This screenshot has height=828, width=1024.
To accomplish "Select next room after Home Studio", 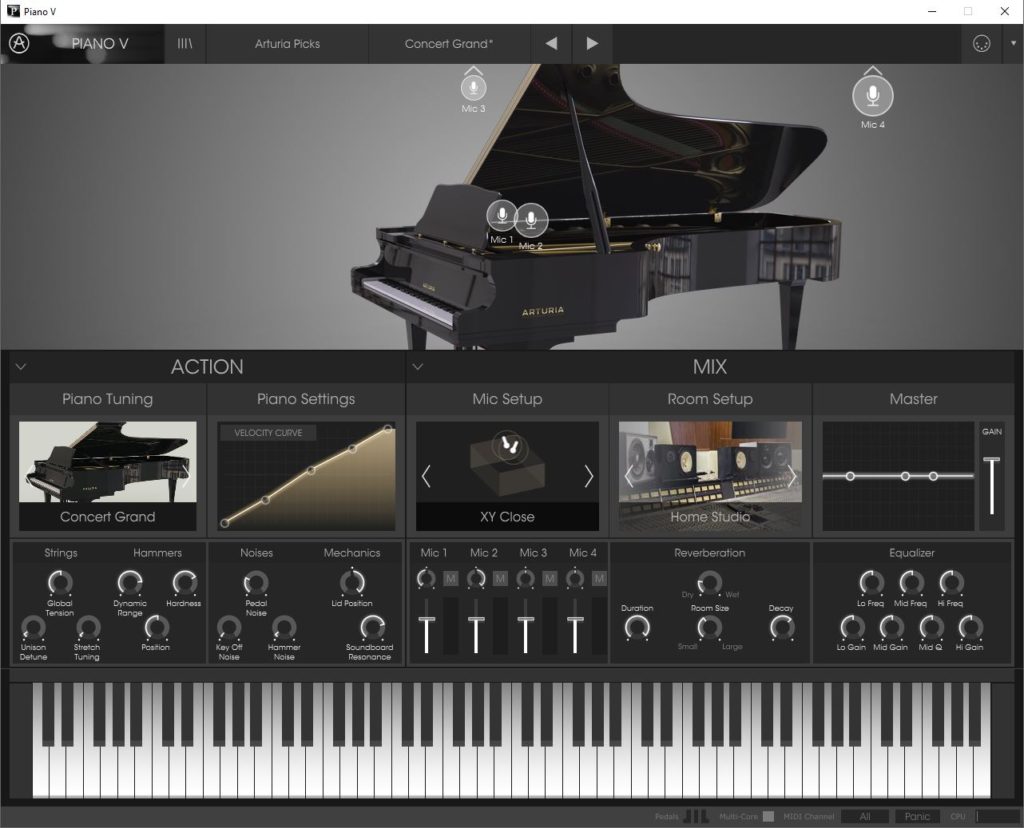I will 792,476.
